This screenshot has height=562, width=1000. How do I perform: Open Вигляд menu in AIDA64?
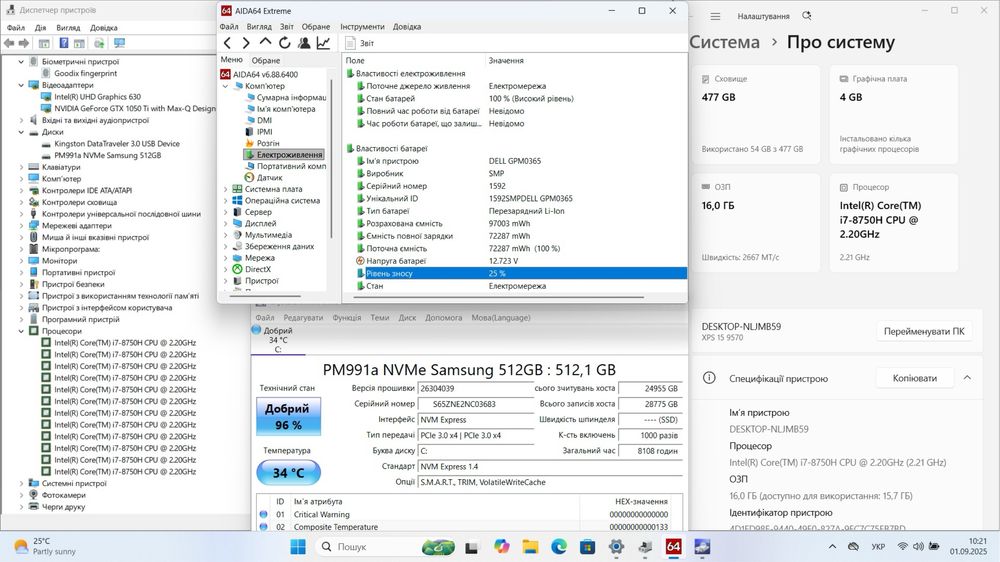click(x=259, y=27)
